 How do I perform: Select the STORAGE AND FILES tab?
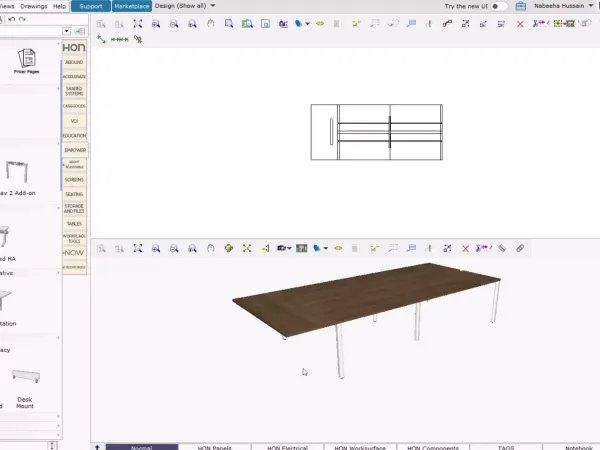74,209
